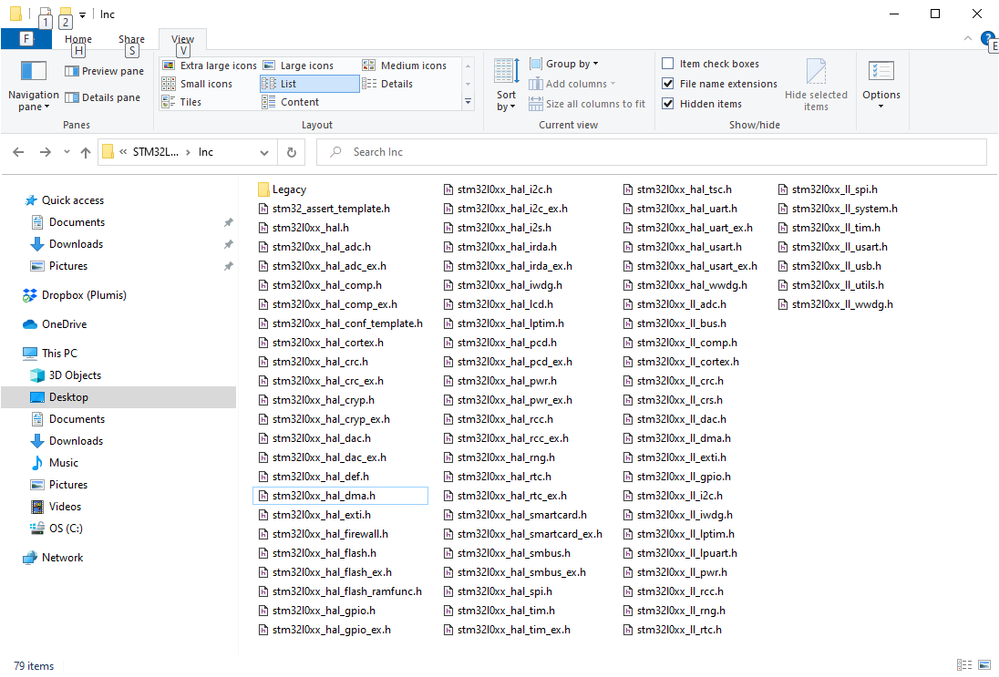Screen dimensions: 999x677
Task: Switch to Extra large icons layout
Action: pos(209,65)
